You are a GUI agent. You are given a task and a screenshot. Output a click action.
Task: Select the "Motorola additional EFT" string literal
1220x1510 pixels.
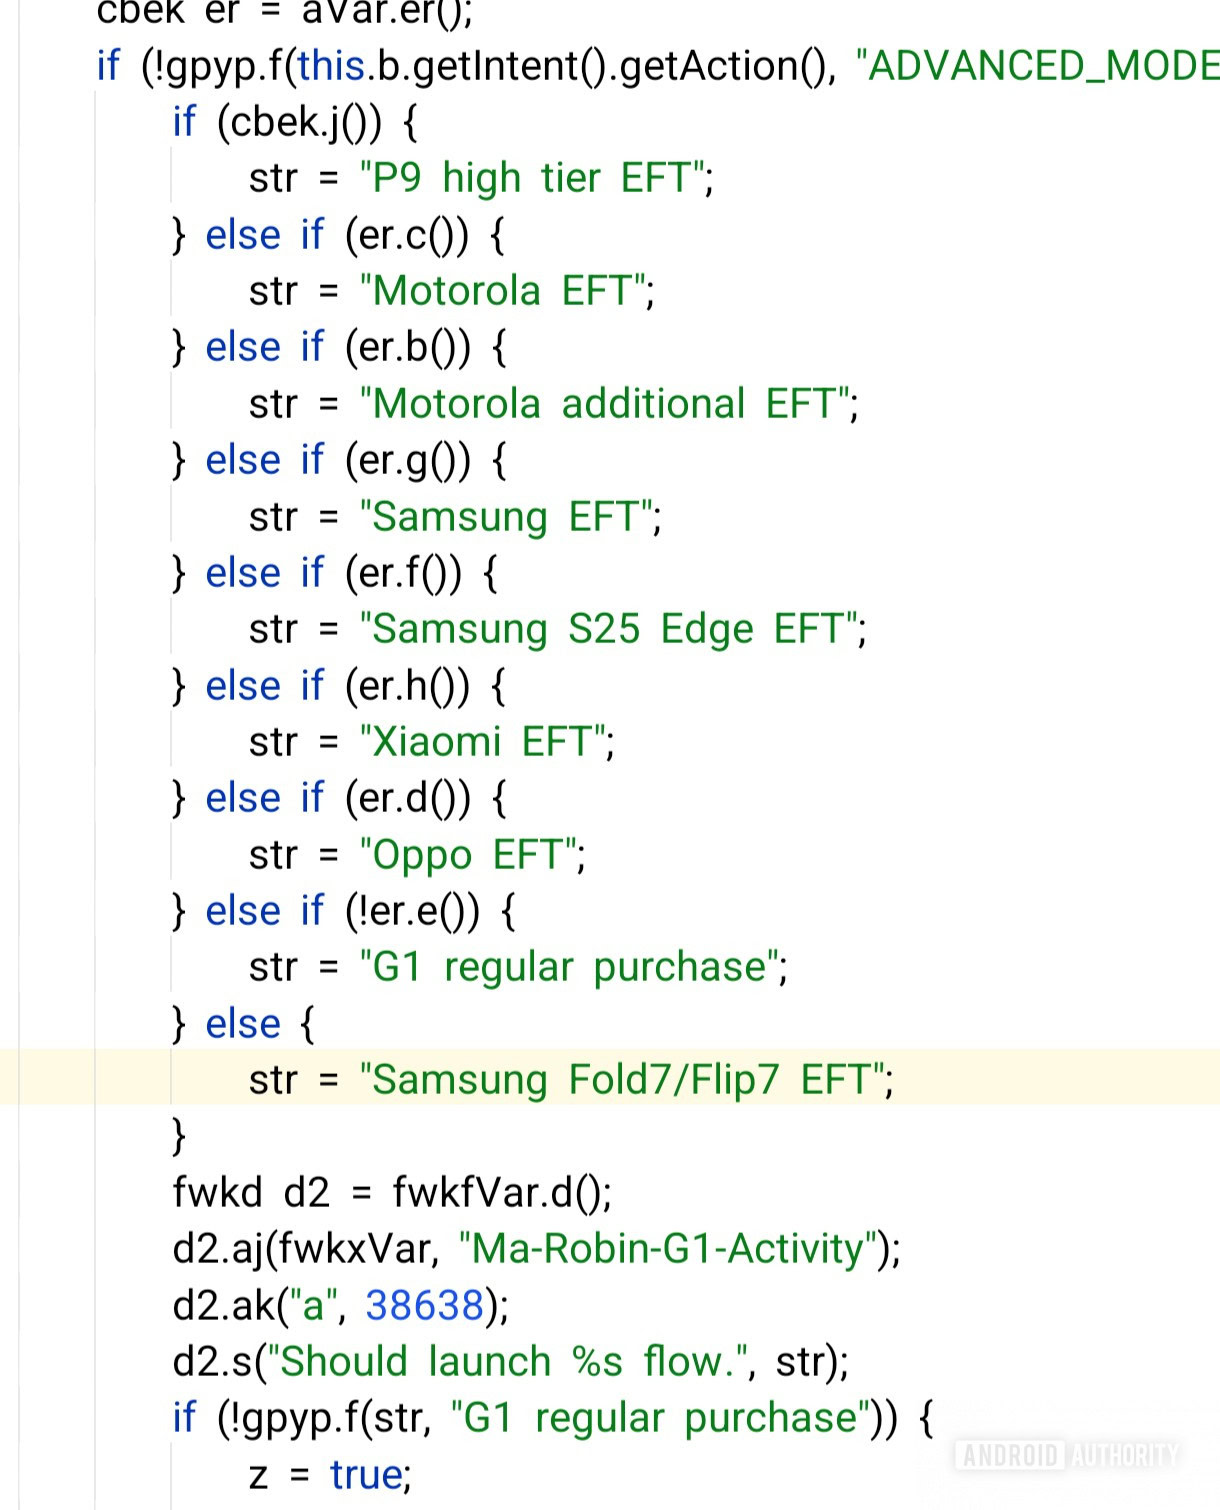(x=608, y=404)
